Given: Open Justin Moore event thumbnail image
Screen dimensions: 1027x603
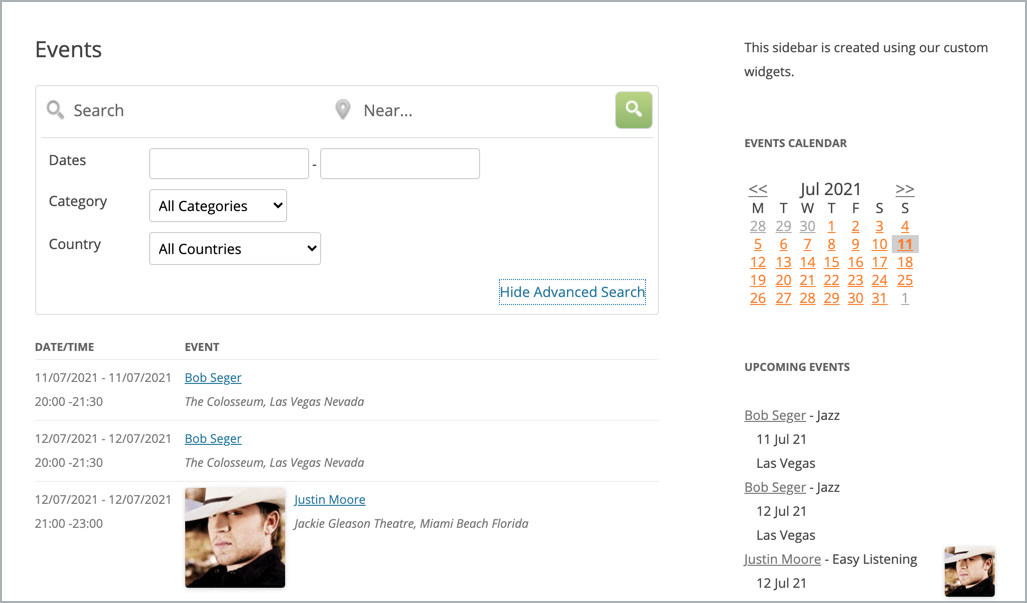Looking at the screenshot, I should pyautogui.click(x=235, y=537).
